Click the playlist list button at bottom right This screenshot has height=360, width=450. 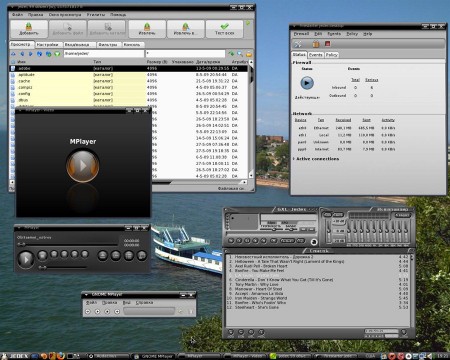404,332
